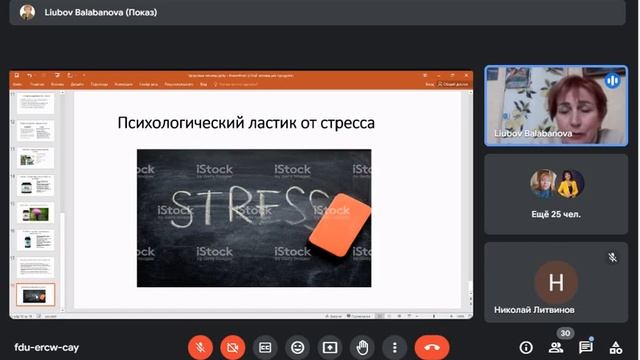The height and width of the screenshot is (360, 640).
Task: Switch to Slide Sorter view icon
Action: (389, 316)
